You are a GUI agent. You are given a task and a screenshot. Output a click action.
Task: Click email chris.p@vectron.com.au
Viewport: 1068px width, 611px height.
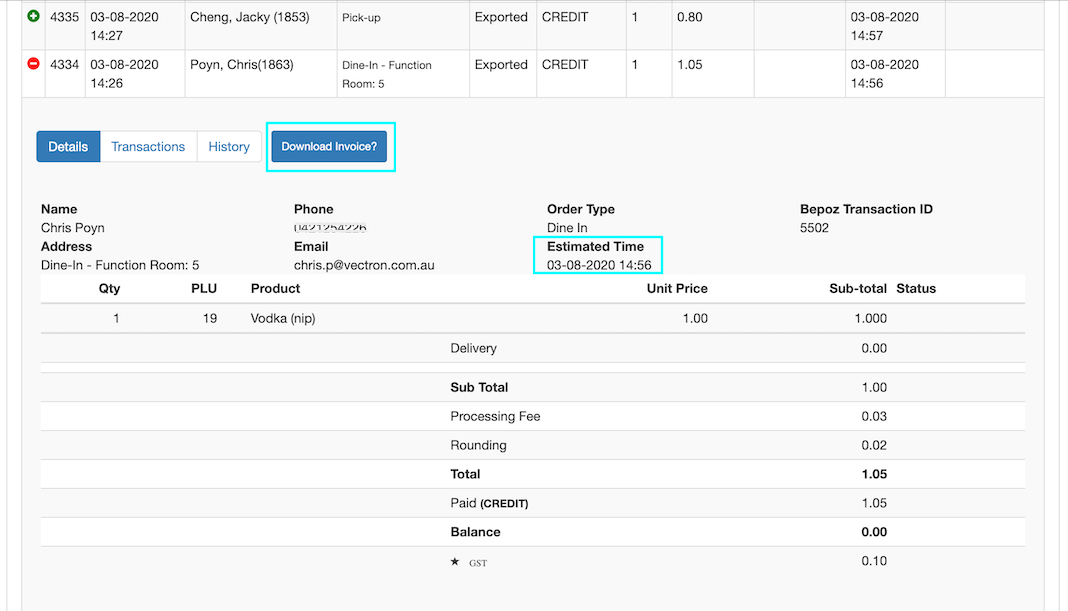[364, 266]
